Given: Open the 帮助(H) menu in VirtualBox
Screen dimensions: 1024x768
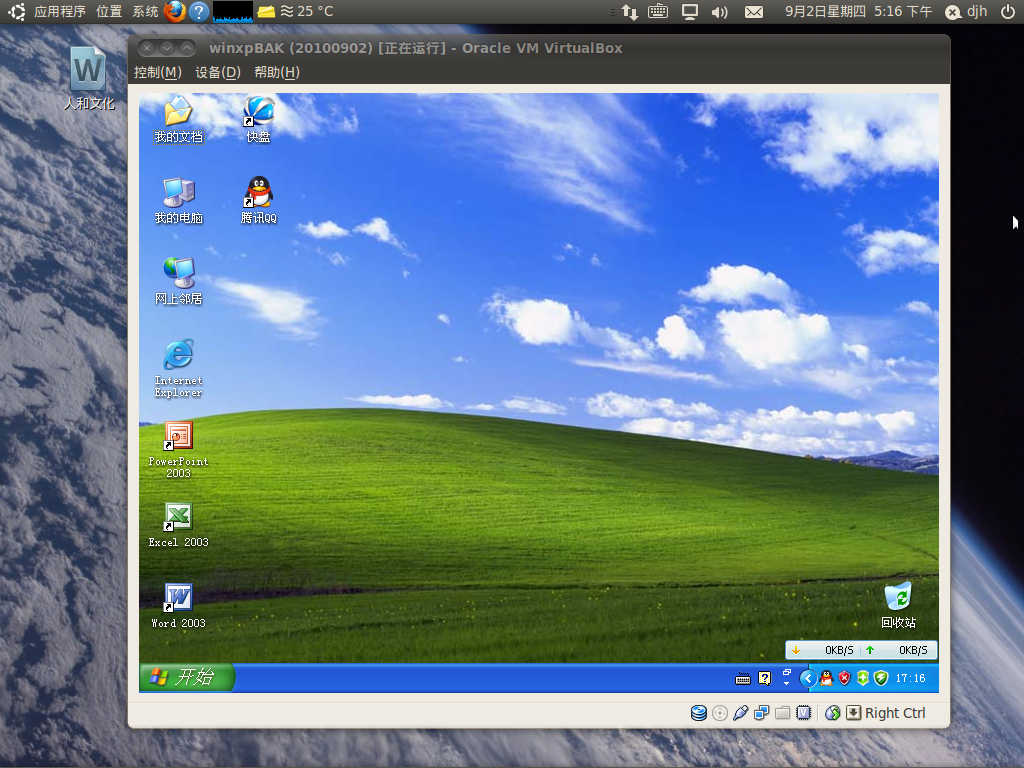Looking at the screenshot, I should (277, 72).
